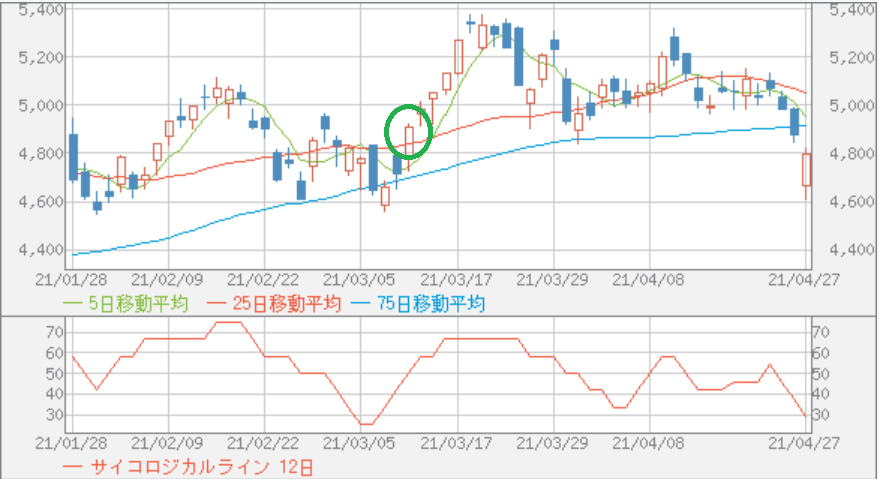
Task: Click 21/03/05 date under the psychological line chart
Action: [359, 443]
